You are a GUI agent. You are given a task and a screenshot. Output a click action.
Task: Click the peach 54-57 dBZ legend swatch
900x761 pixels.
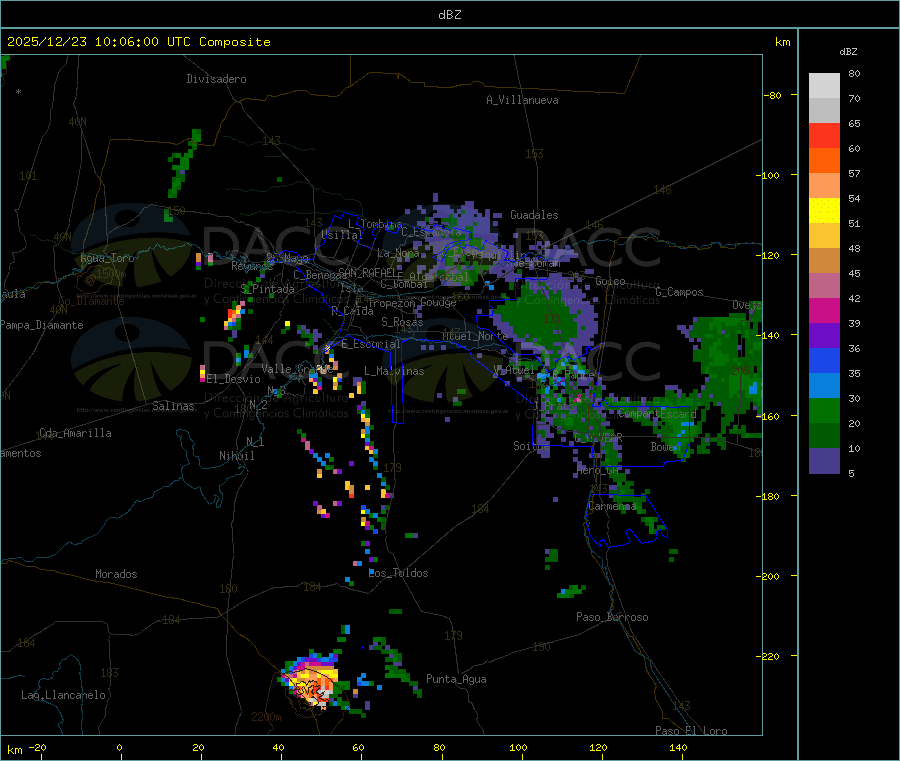[x=824, y=186]
